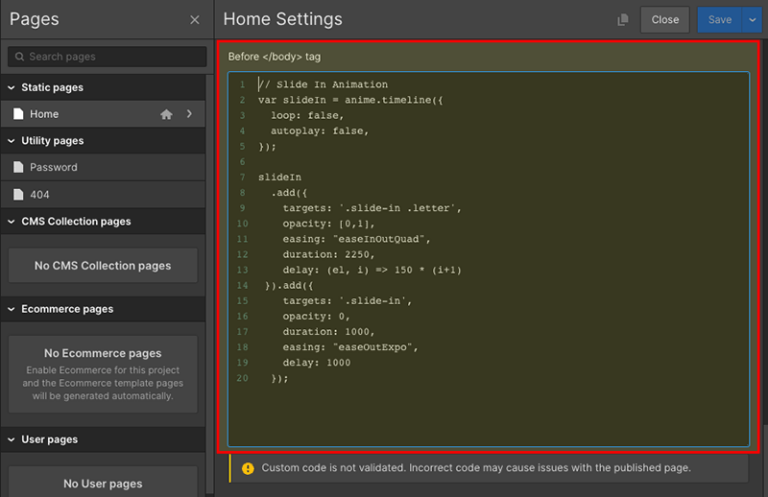The image size is (768, 497).
Task: Click the home icon next to Home page
Action: point(166,115)
